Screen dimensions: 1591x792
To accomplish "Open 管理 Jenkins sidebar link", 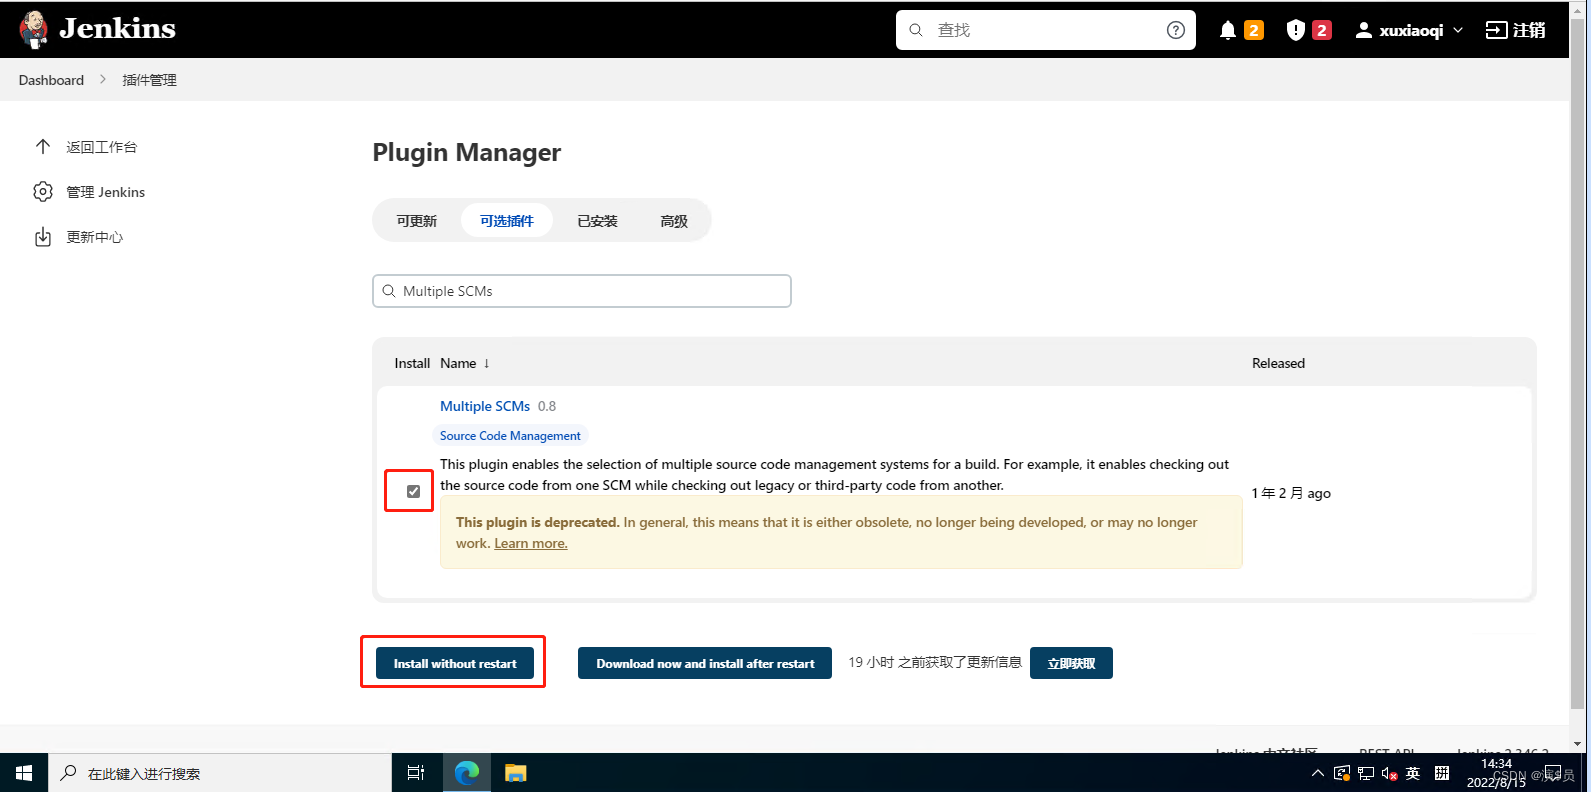I will coord(105,192).
